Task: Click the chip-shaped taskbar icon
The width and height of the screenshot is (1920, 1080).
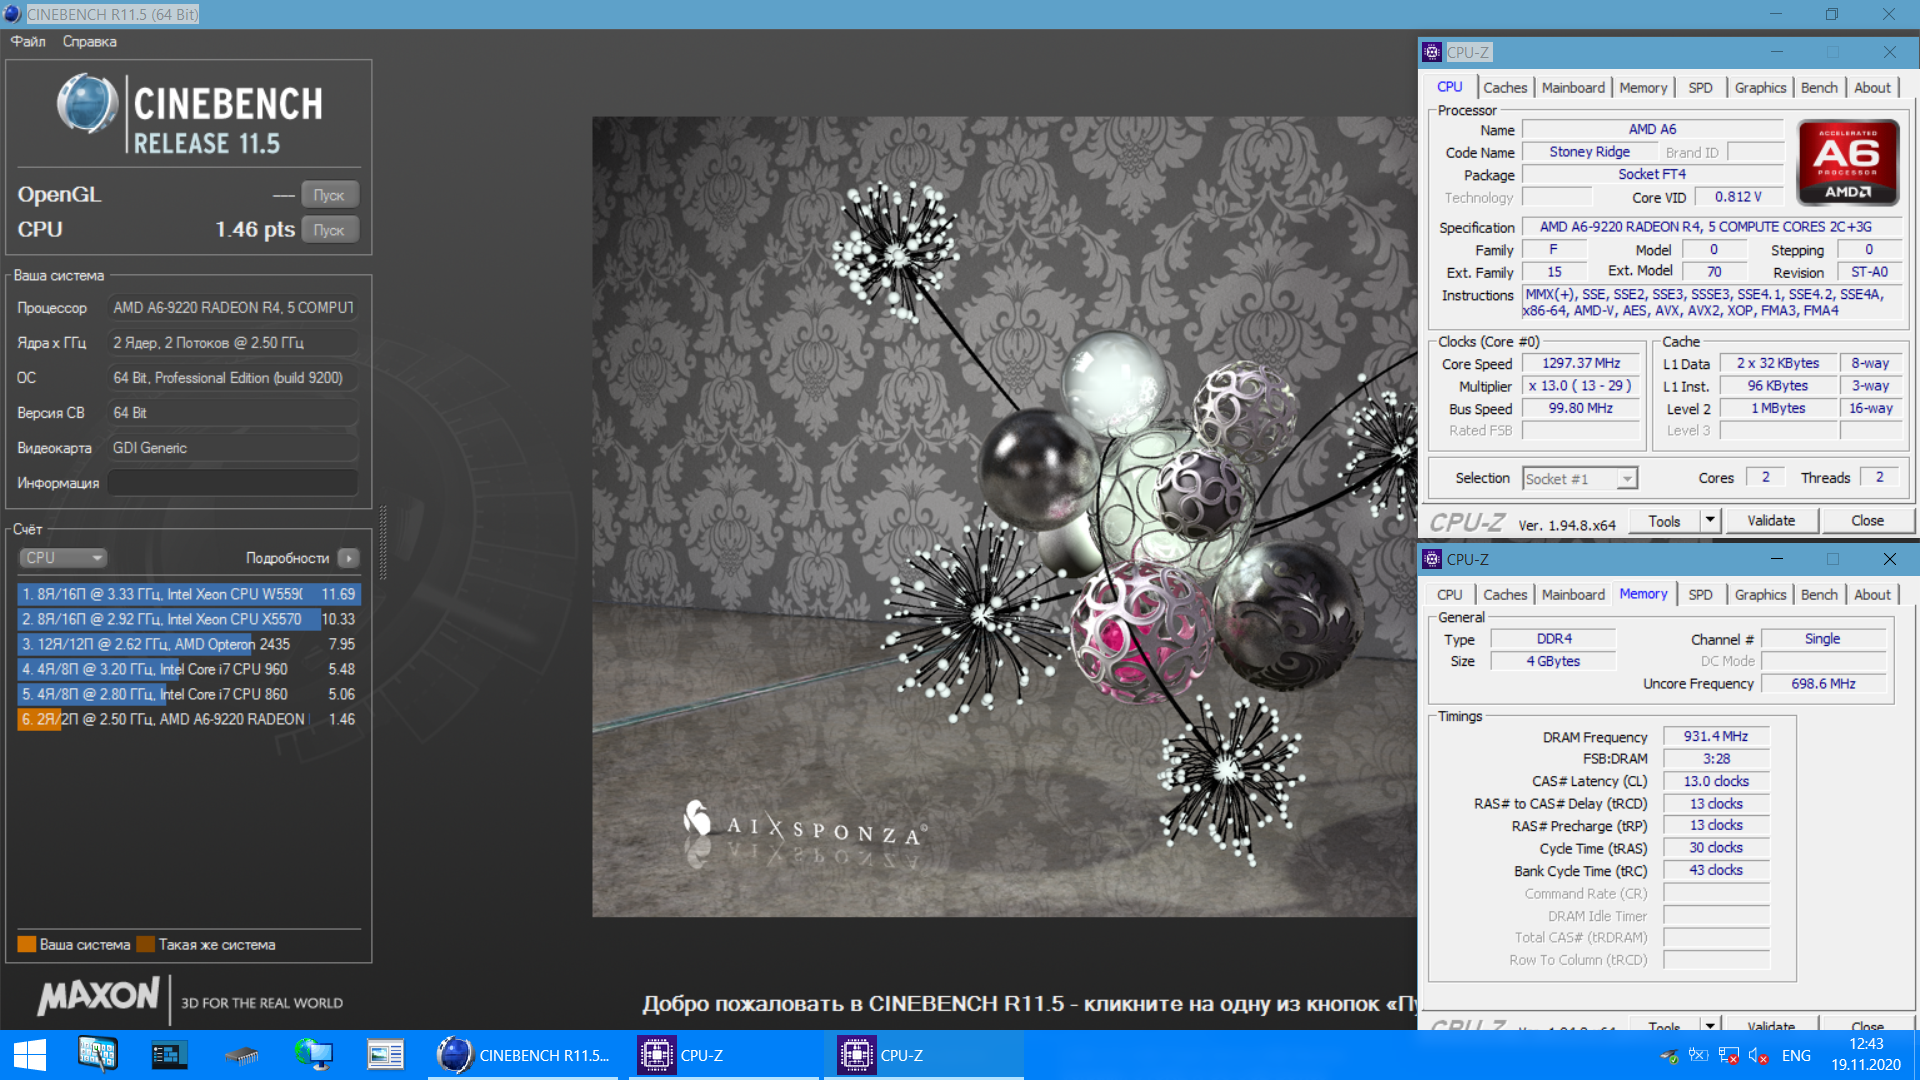Action: (x=241, y=1055)
